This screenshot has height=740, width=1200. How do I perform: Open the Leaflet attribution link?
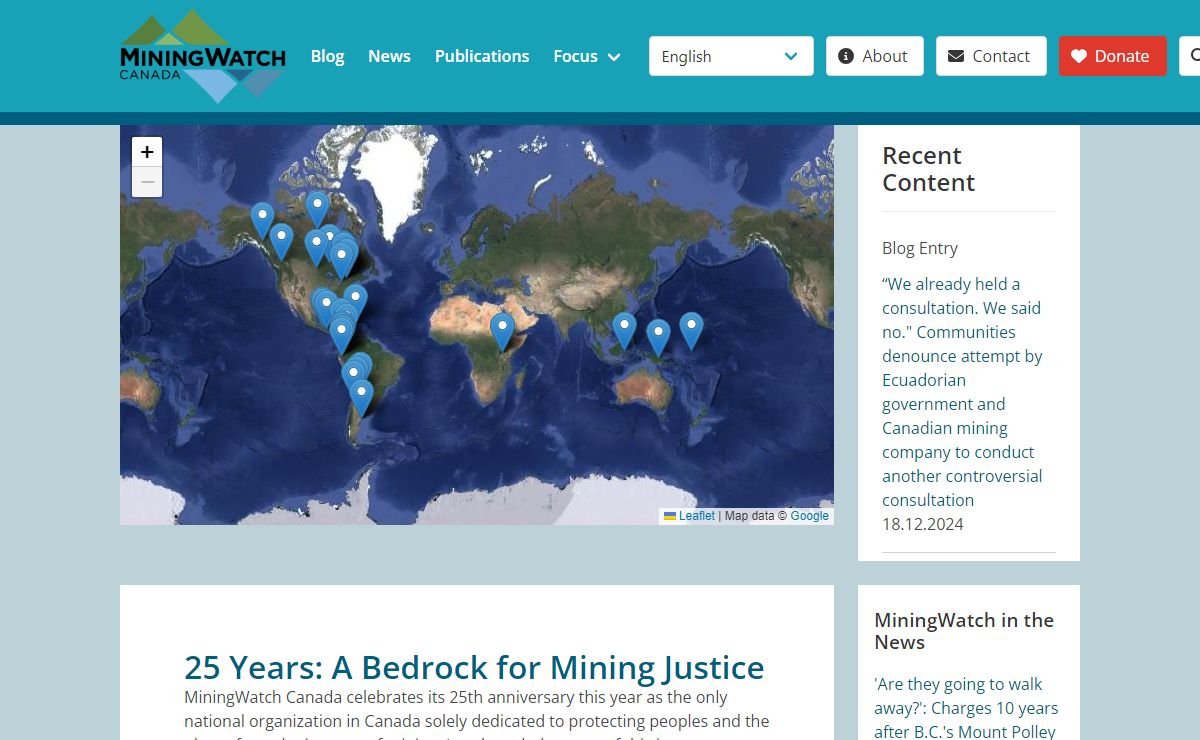click(690, 516)
